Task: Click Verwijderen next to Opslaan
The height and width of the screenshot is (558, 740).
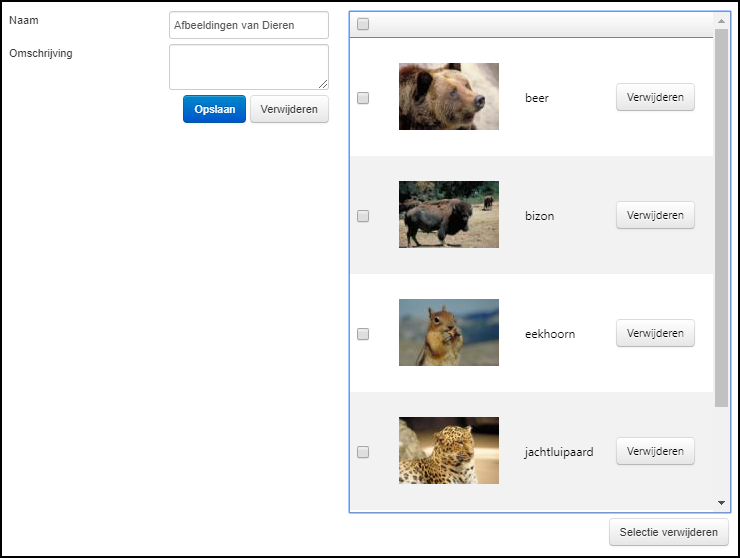Action: click(289, 109)
